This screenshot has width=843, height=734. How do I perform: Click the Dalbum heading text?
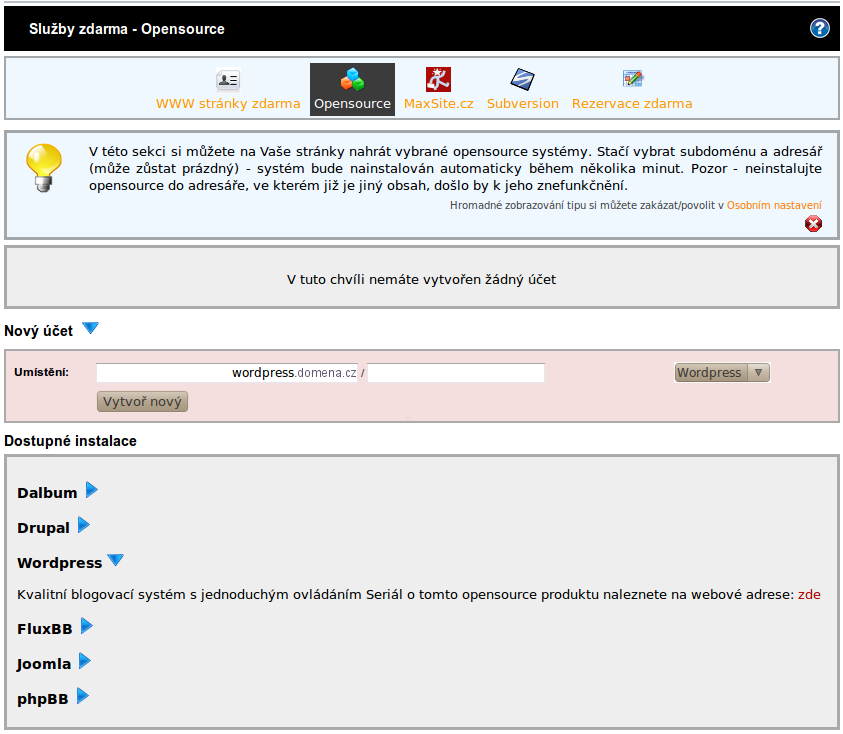click(47, 493)
